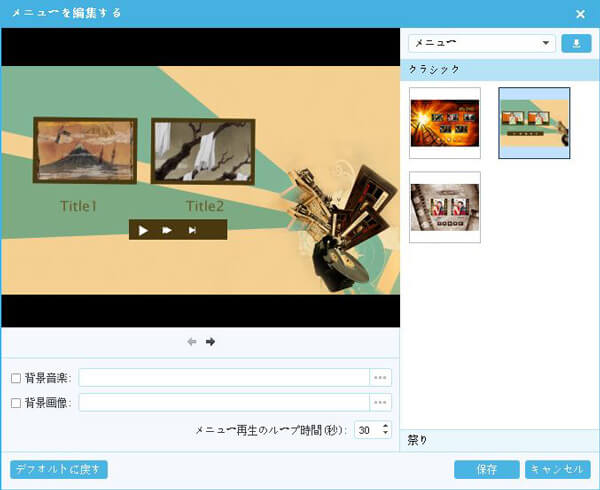Open the メニュー dropdown list
This screenshot has width=600, height=490.
point(482,43)
